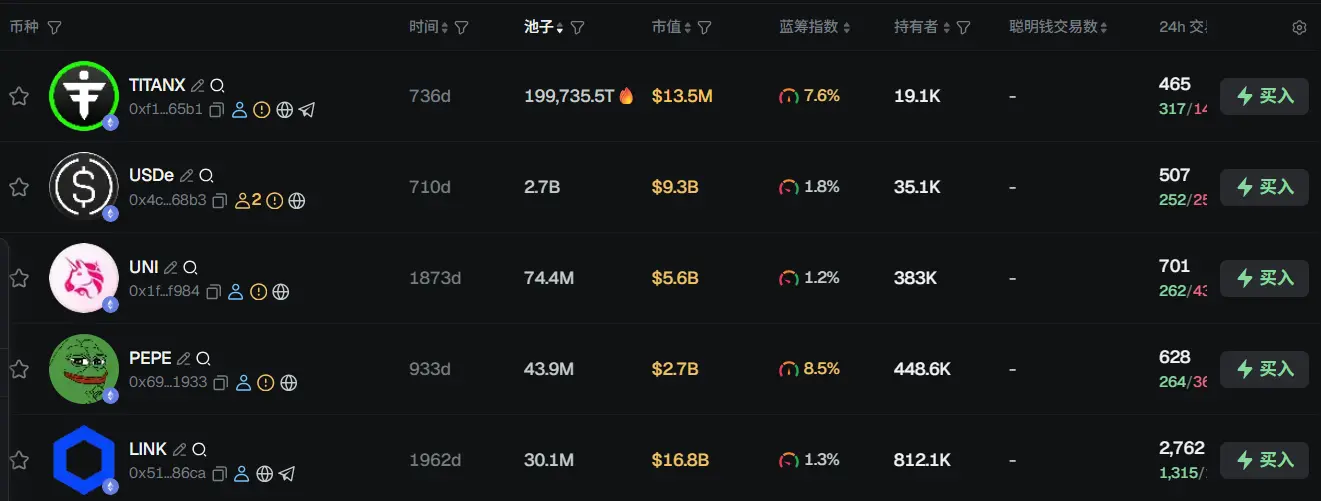
Task: Click 买入 button for USDe
Action: tap(1264, 187)
